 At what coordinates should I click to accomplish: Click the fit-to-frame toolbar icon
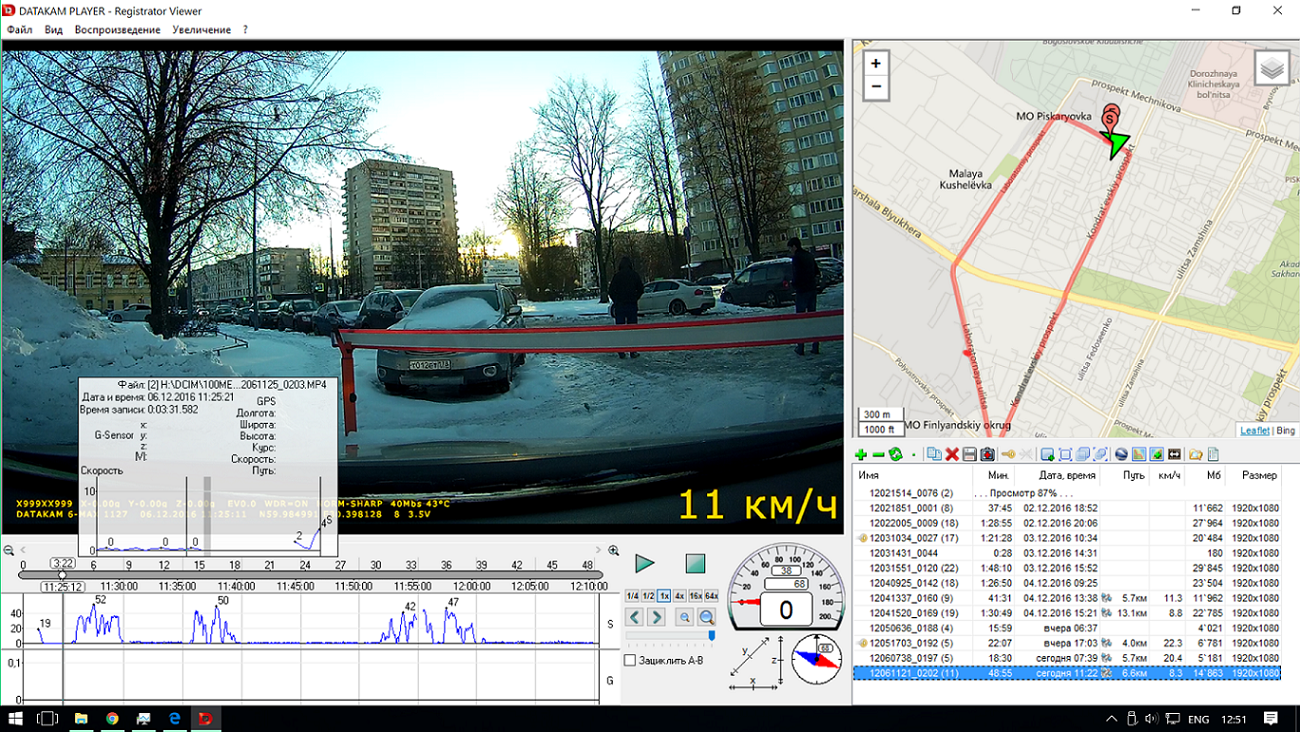tap(1065, 454)
